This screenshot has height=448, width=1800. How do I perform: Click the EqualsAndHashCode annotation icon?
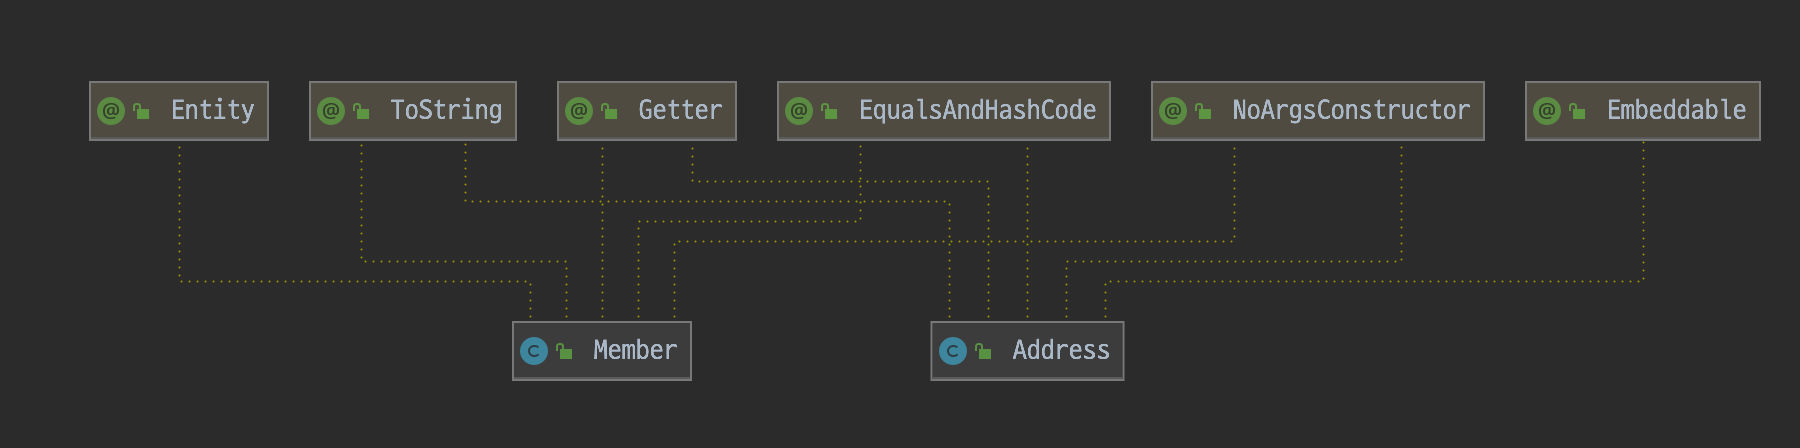pyautogui.click(x=799, y=111)
